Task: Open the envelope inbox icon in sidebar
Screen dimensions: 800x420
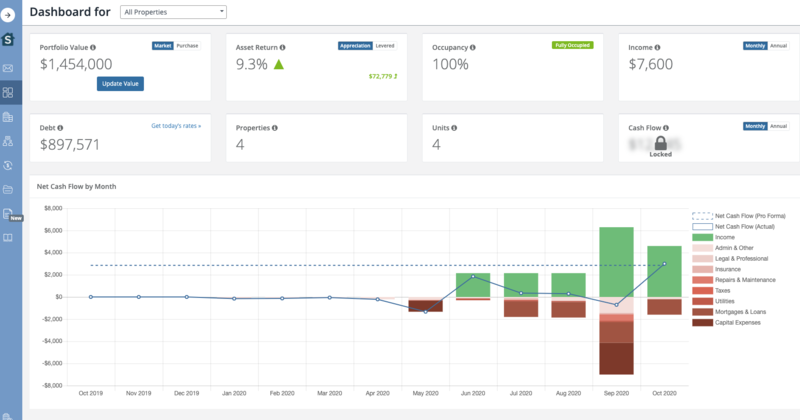Action: pos(10,68)
